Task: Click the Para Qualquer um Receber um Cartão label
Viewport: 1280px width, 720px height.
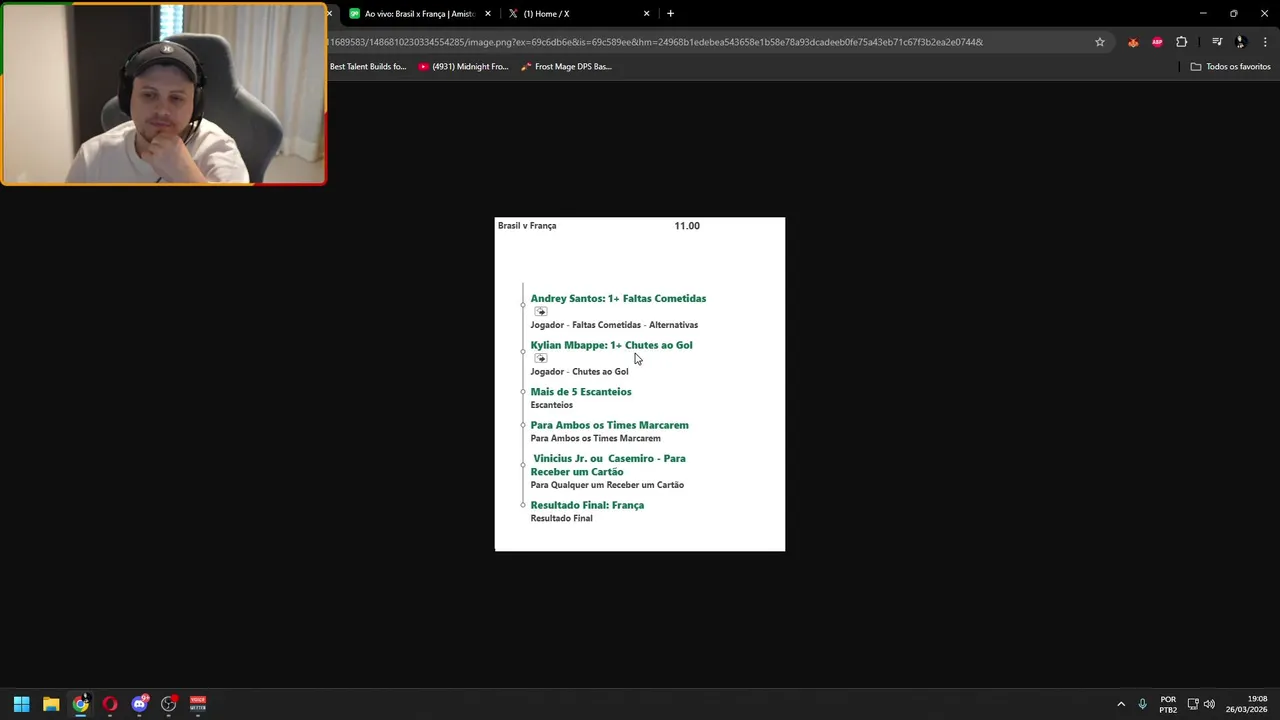Action: [x=607, y=485]
